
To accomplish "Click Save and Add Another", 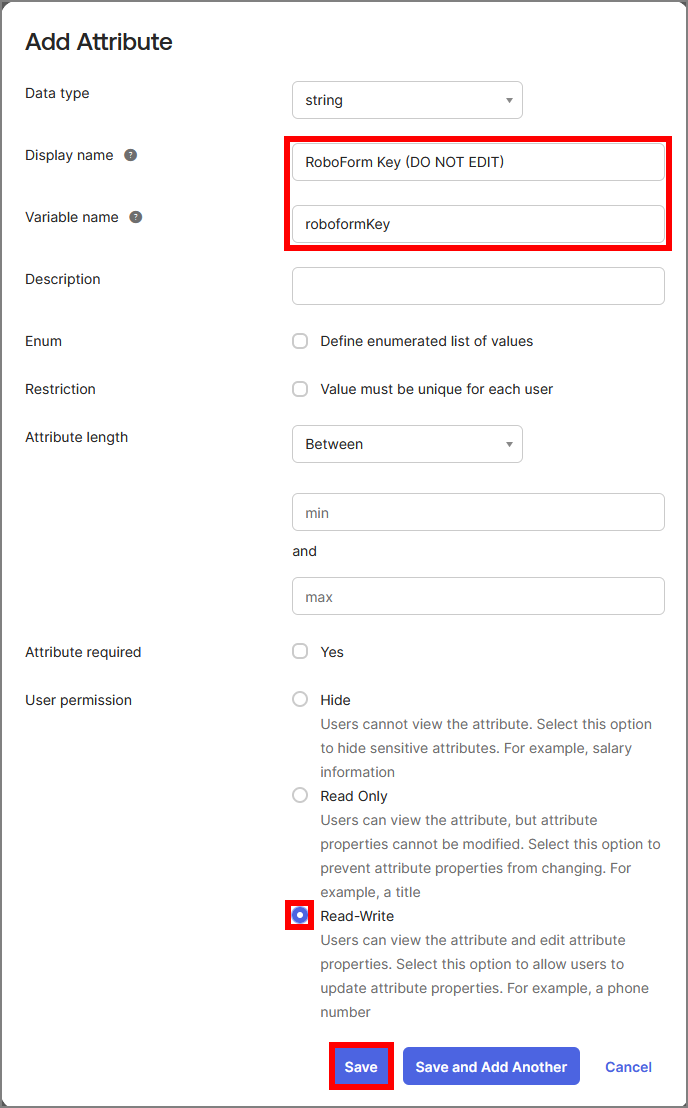I will pos(491,1067).
